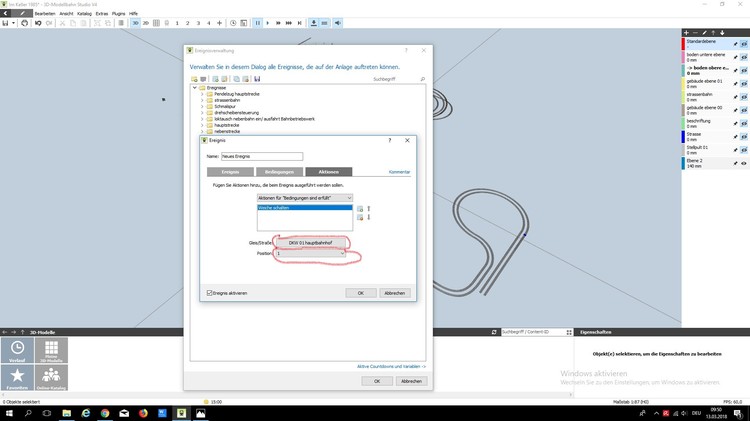The width and height of the screenshot is (750, 421).
Task: Click the layer edit pencil icon
Action: tap(705, 33)
